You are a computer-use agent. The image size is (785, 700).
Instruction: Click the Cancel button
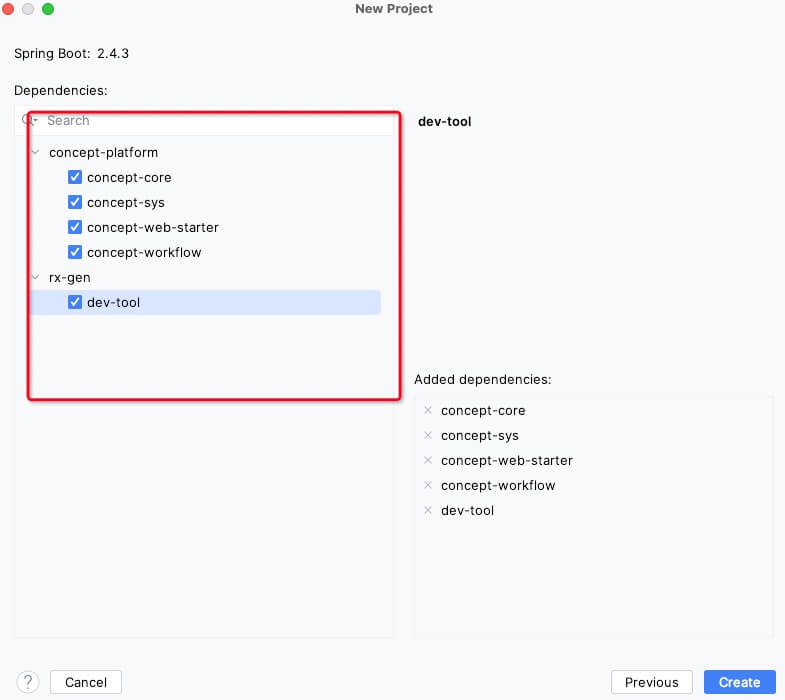pos(86,682)
